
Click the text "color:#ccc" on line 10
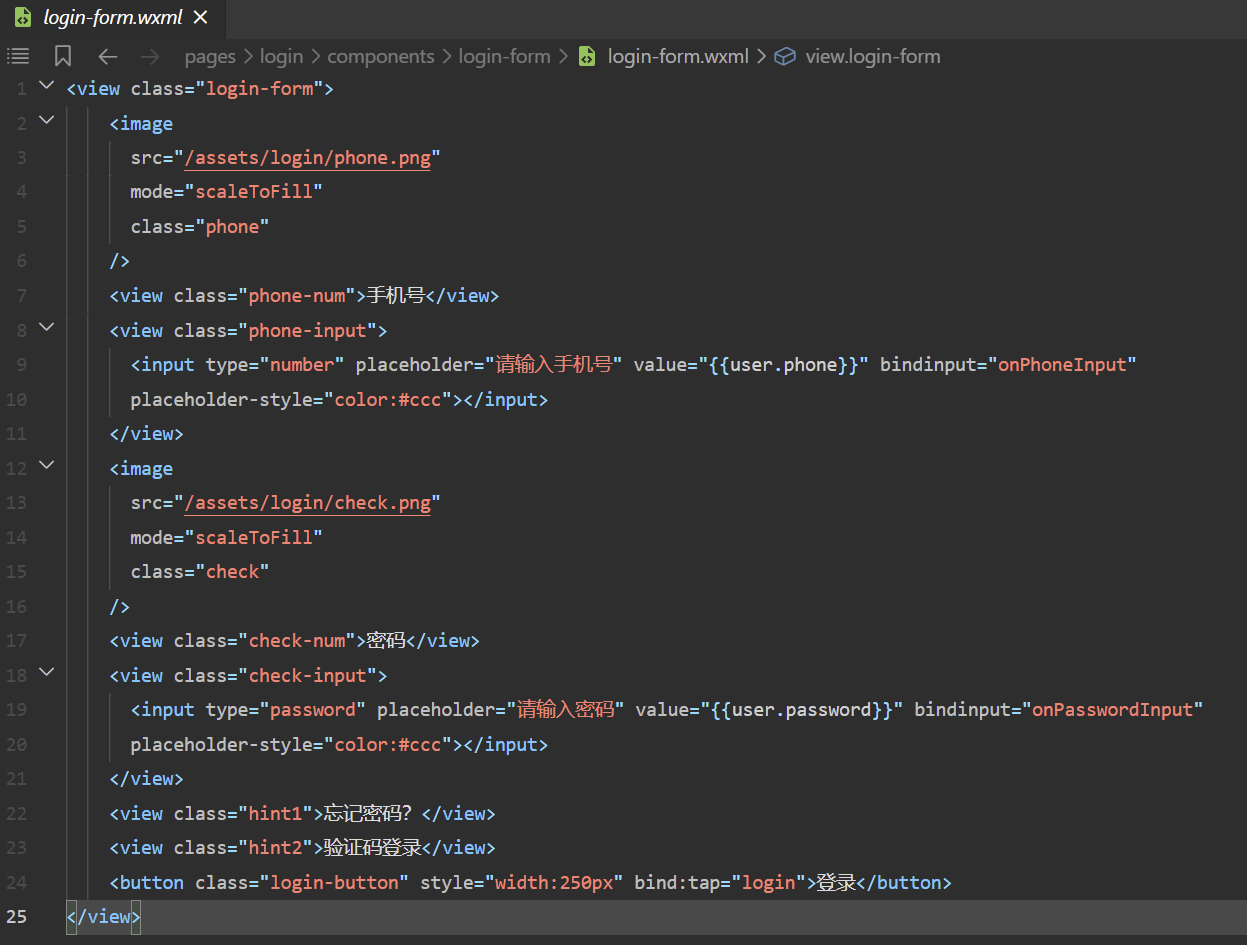pyautogui.click(x=388, y=400)
